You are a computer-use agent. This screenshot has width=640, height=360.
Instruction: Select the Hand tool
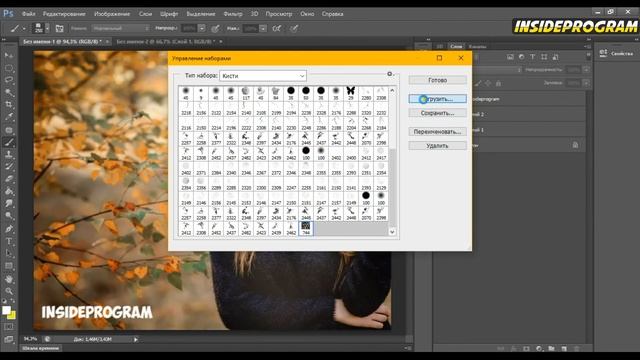[9, 279]
